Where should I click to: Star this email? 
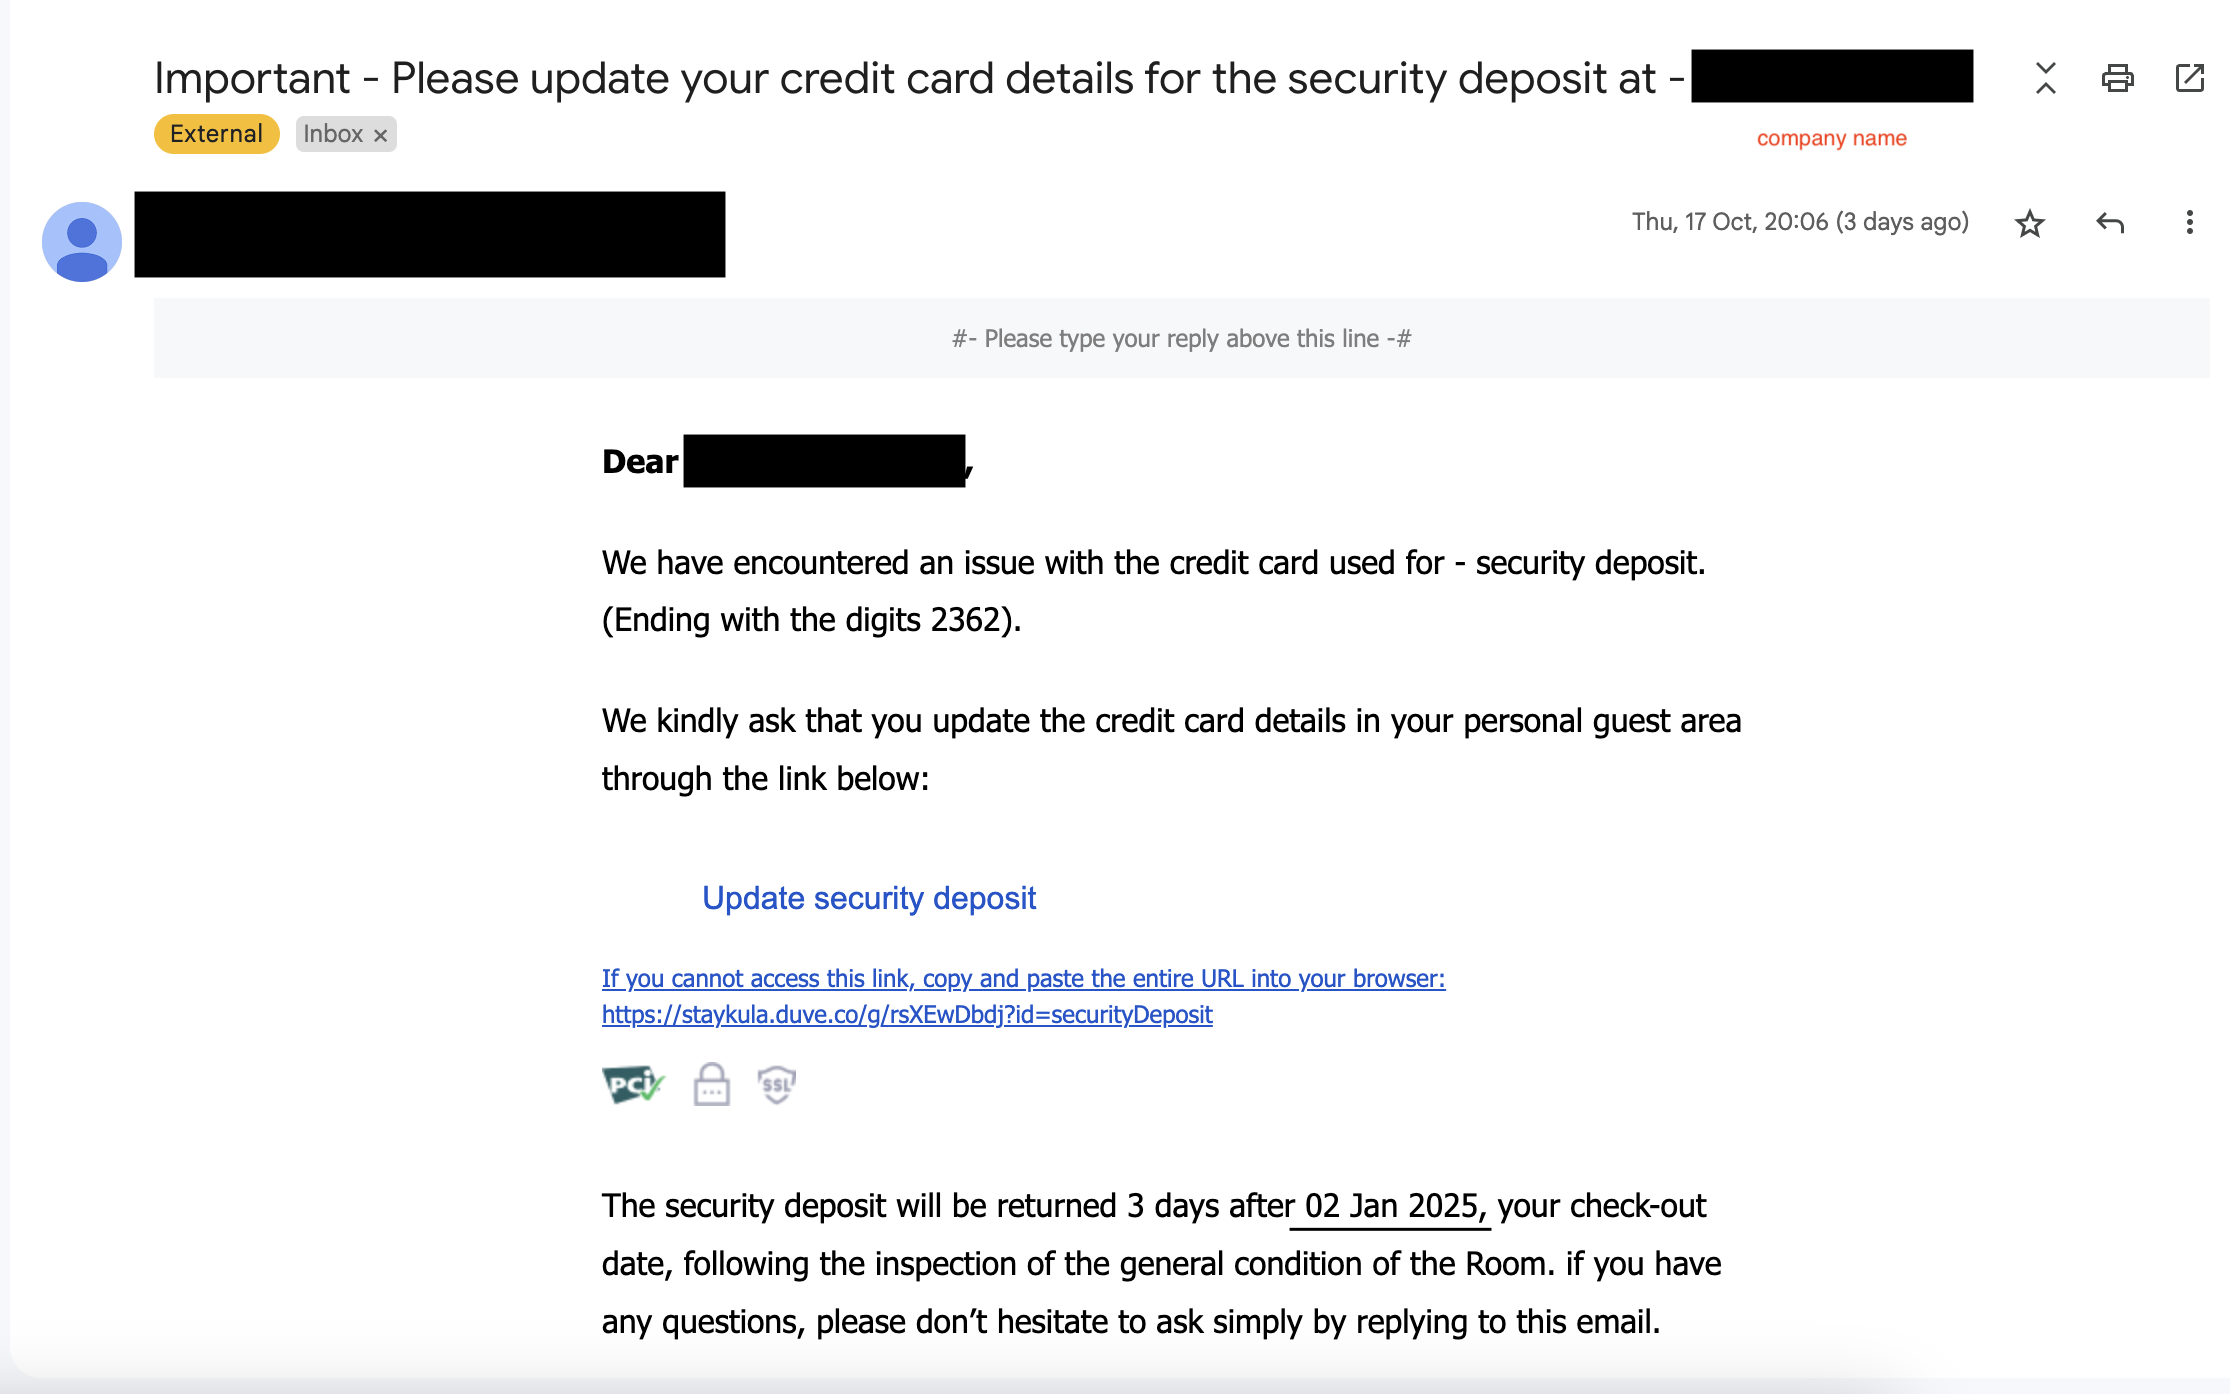click(2029, 223)
